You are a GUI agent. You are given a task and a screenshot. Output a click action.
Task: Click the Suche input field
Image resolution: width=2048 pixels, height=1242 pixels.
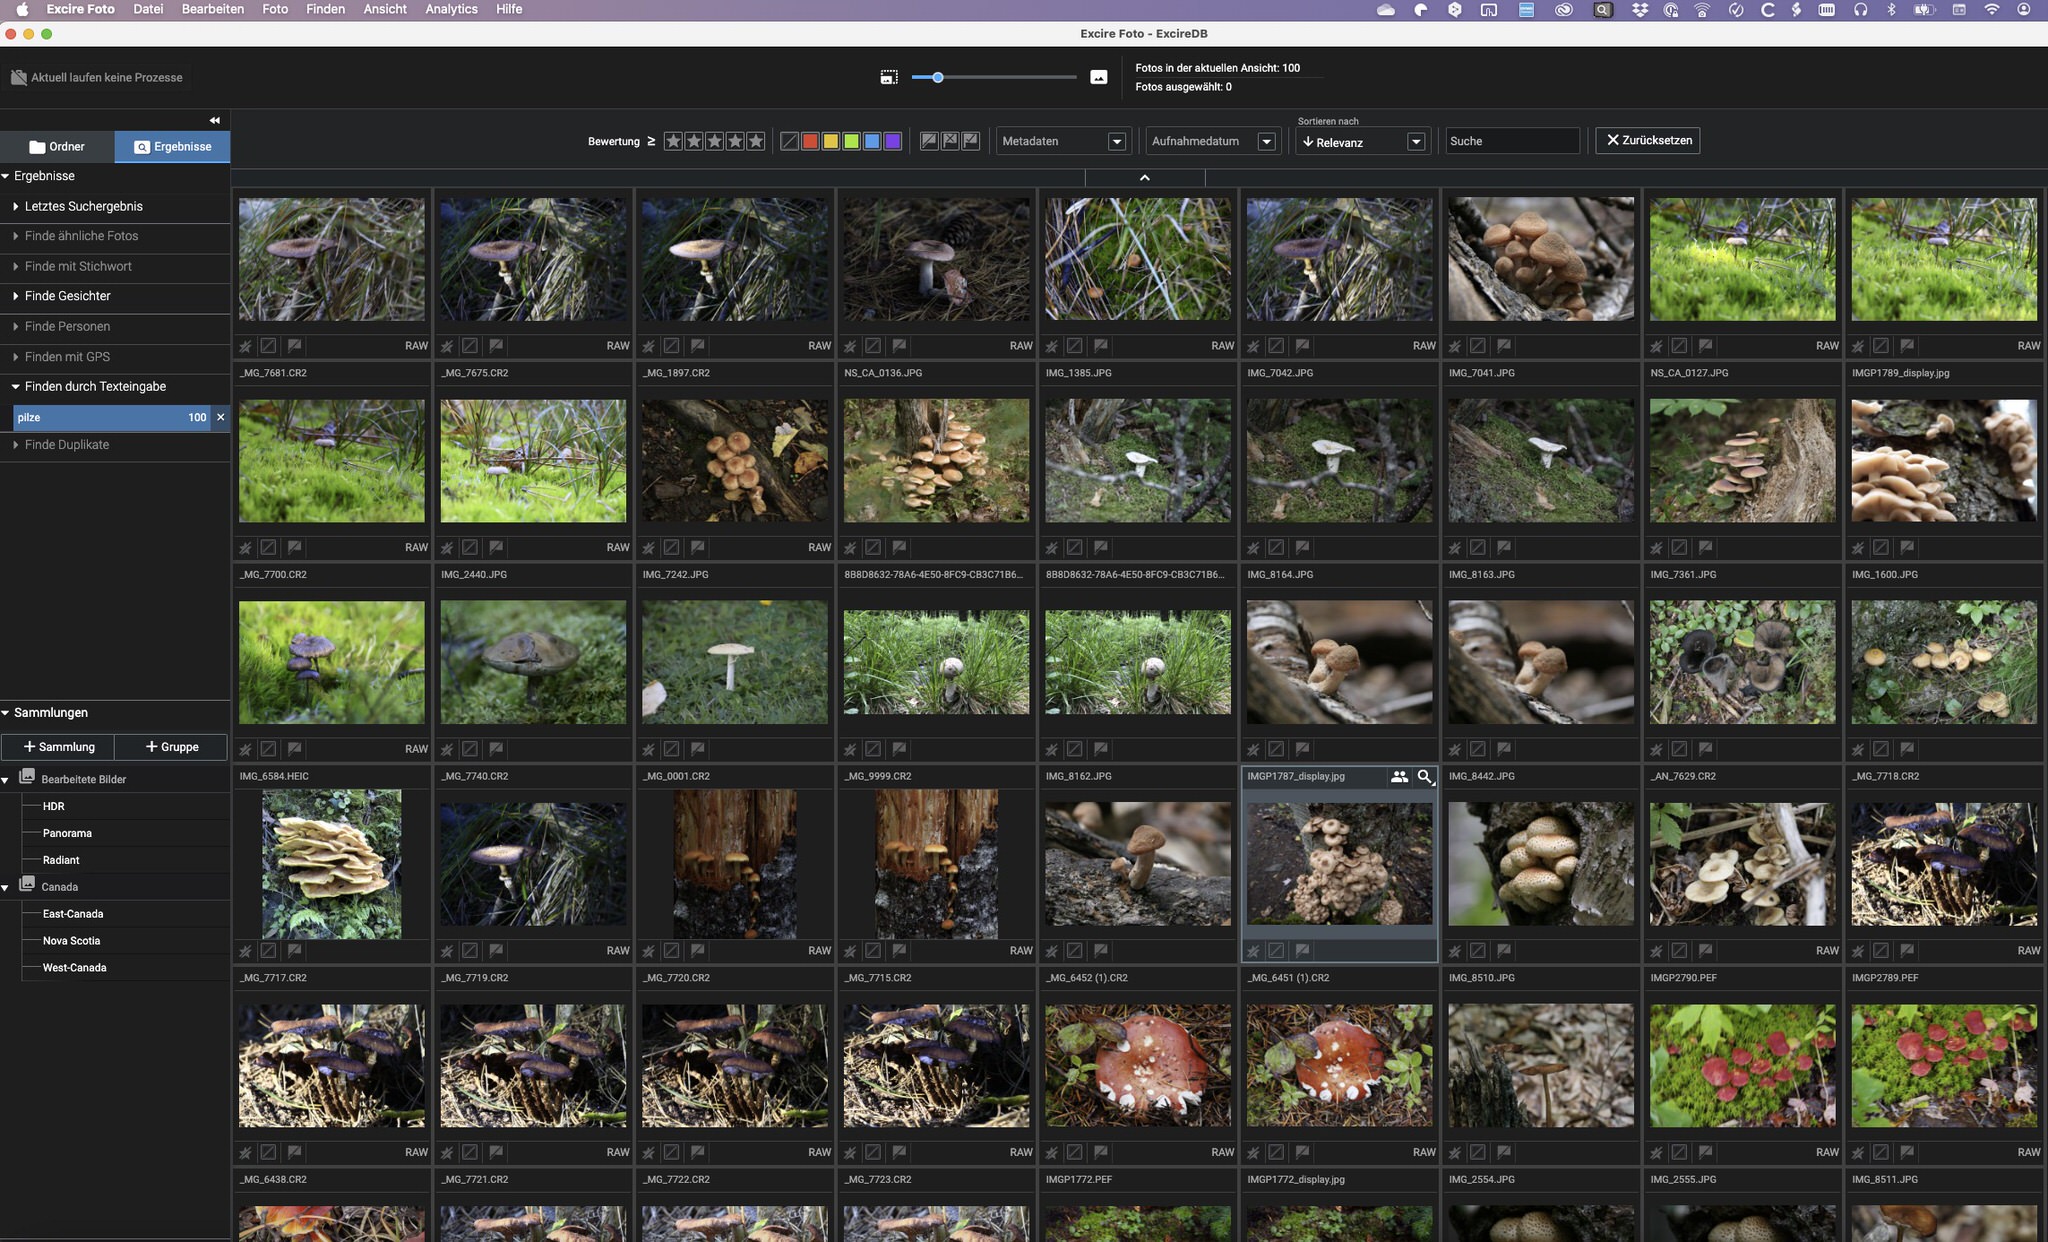click(1512, 141)
